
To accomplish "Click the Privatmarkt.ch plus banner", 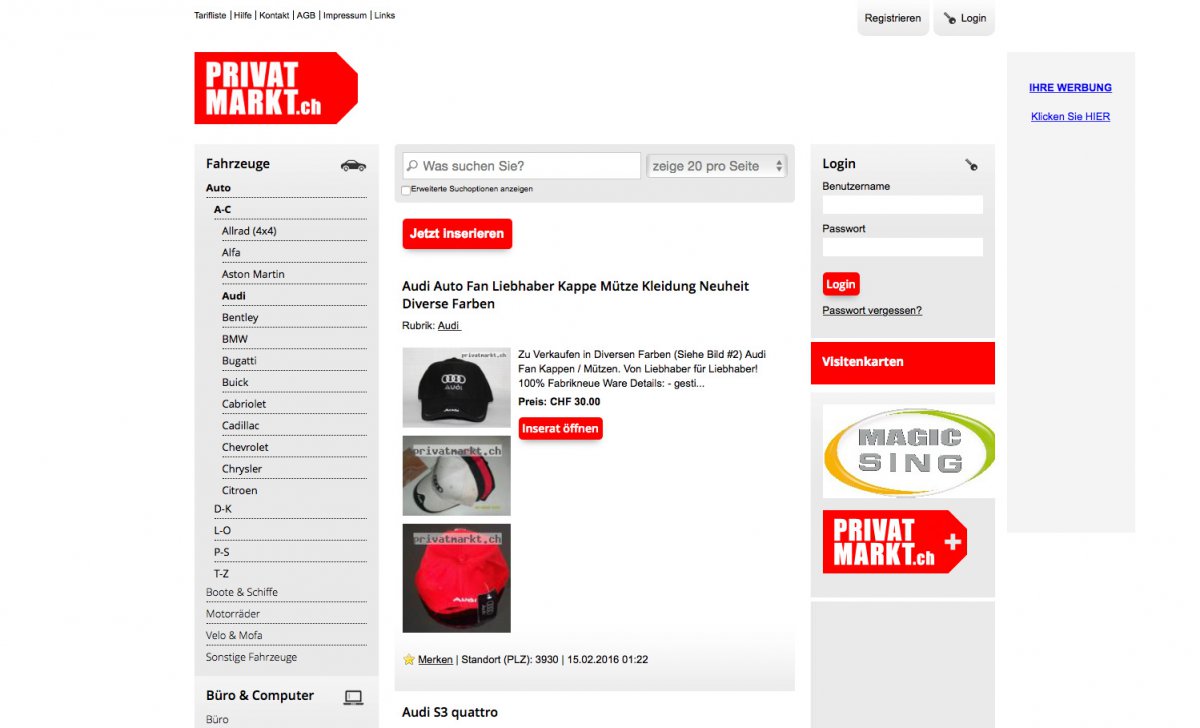I will tap(895, 542).
